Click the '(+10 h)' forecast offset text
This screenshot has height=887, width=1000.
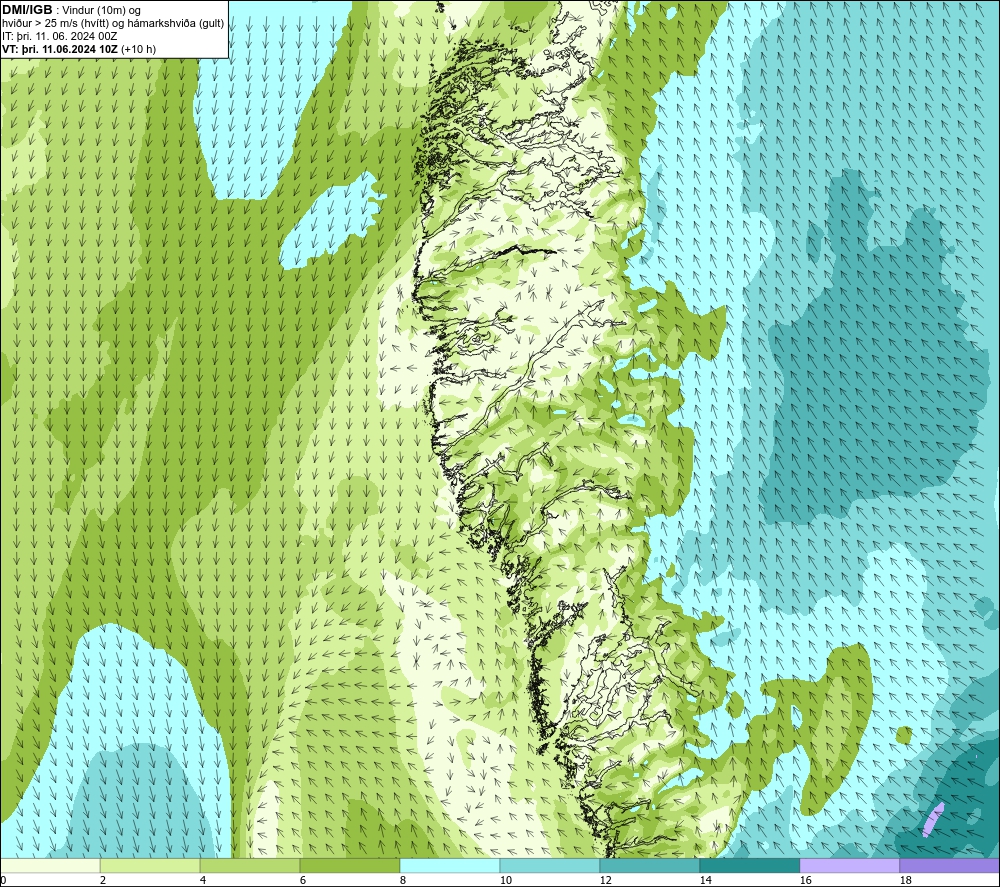[x=138, y=49]
